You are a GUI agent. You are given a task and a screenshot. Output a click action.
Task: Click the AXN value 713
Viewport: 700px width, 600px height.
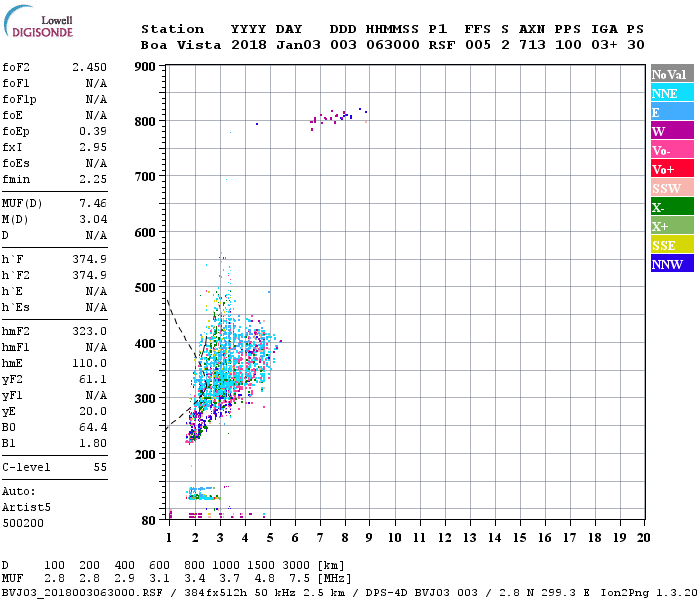(532, 45)
